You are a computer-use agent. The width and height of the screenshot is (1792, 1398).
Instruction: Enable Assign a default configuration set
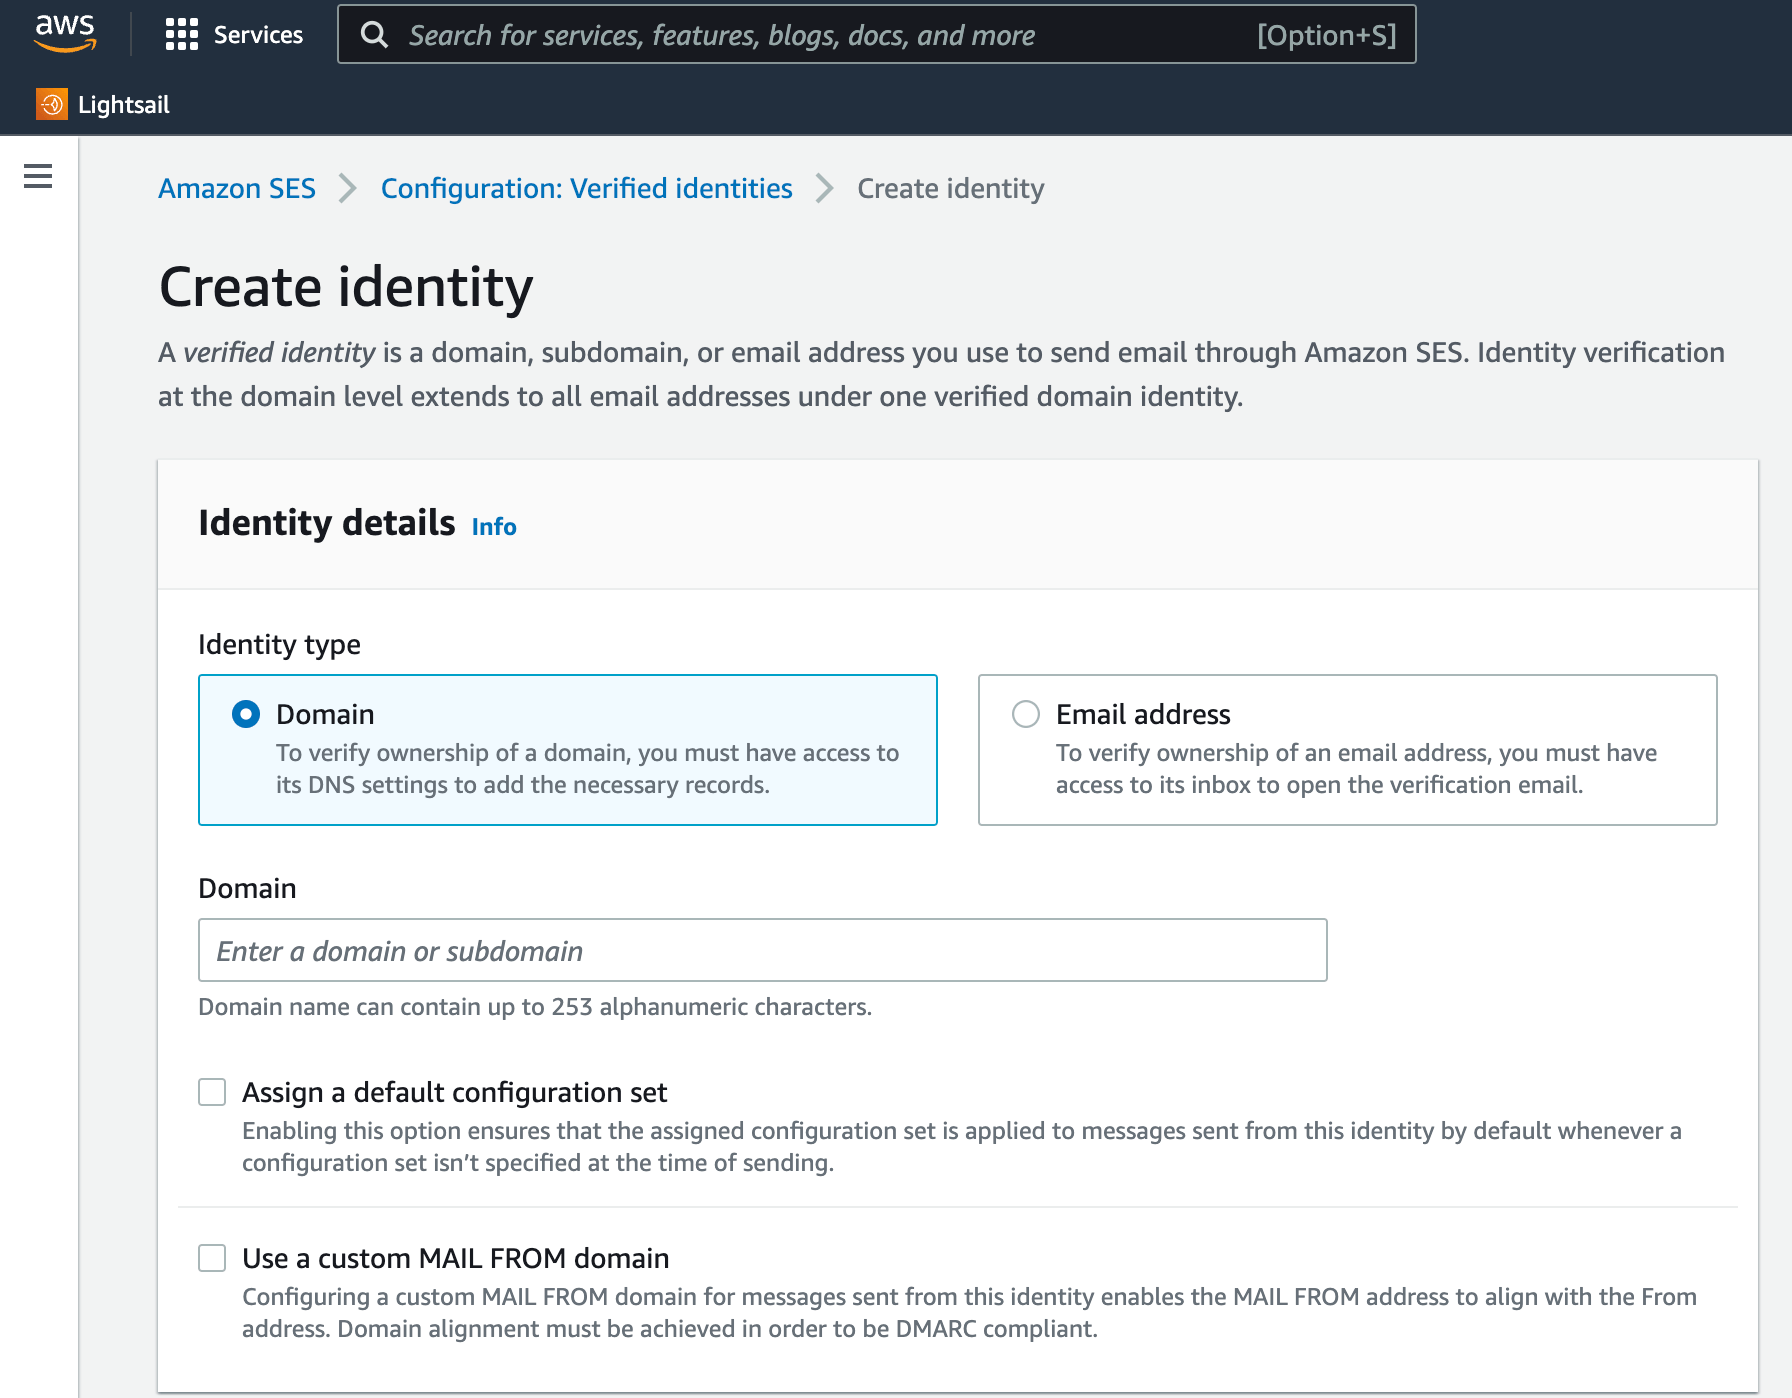tap(211, 1092)
